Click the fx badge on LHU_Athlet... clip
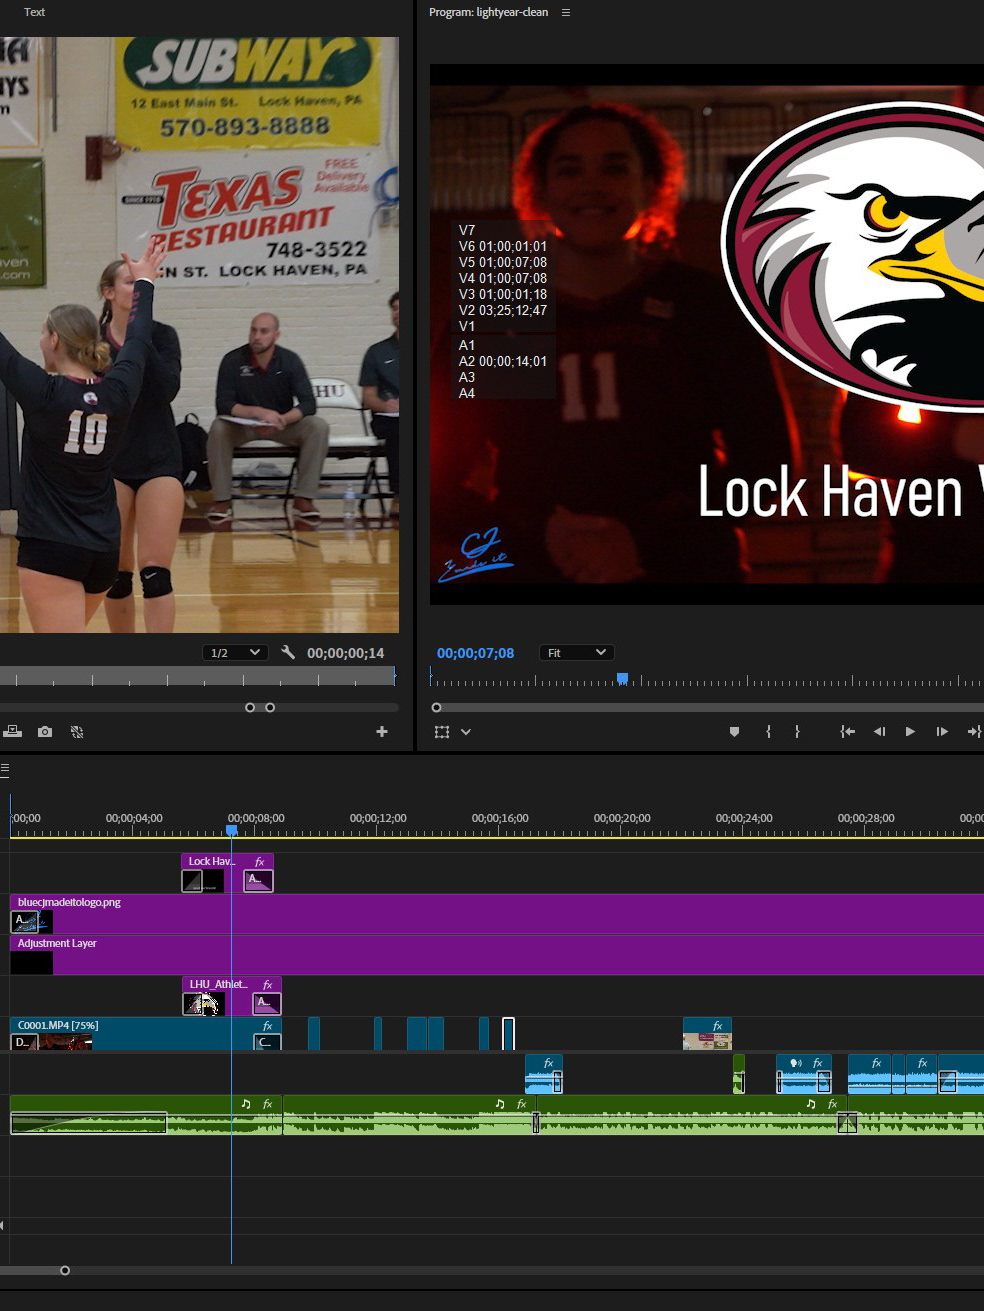Viewport: 984px width, 1311px height. click(x=267, y=985)
